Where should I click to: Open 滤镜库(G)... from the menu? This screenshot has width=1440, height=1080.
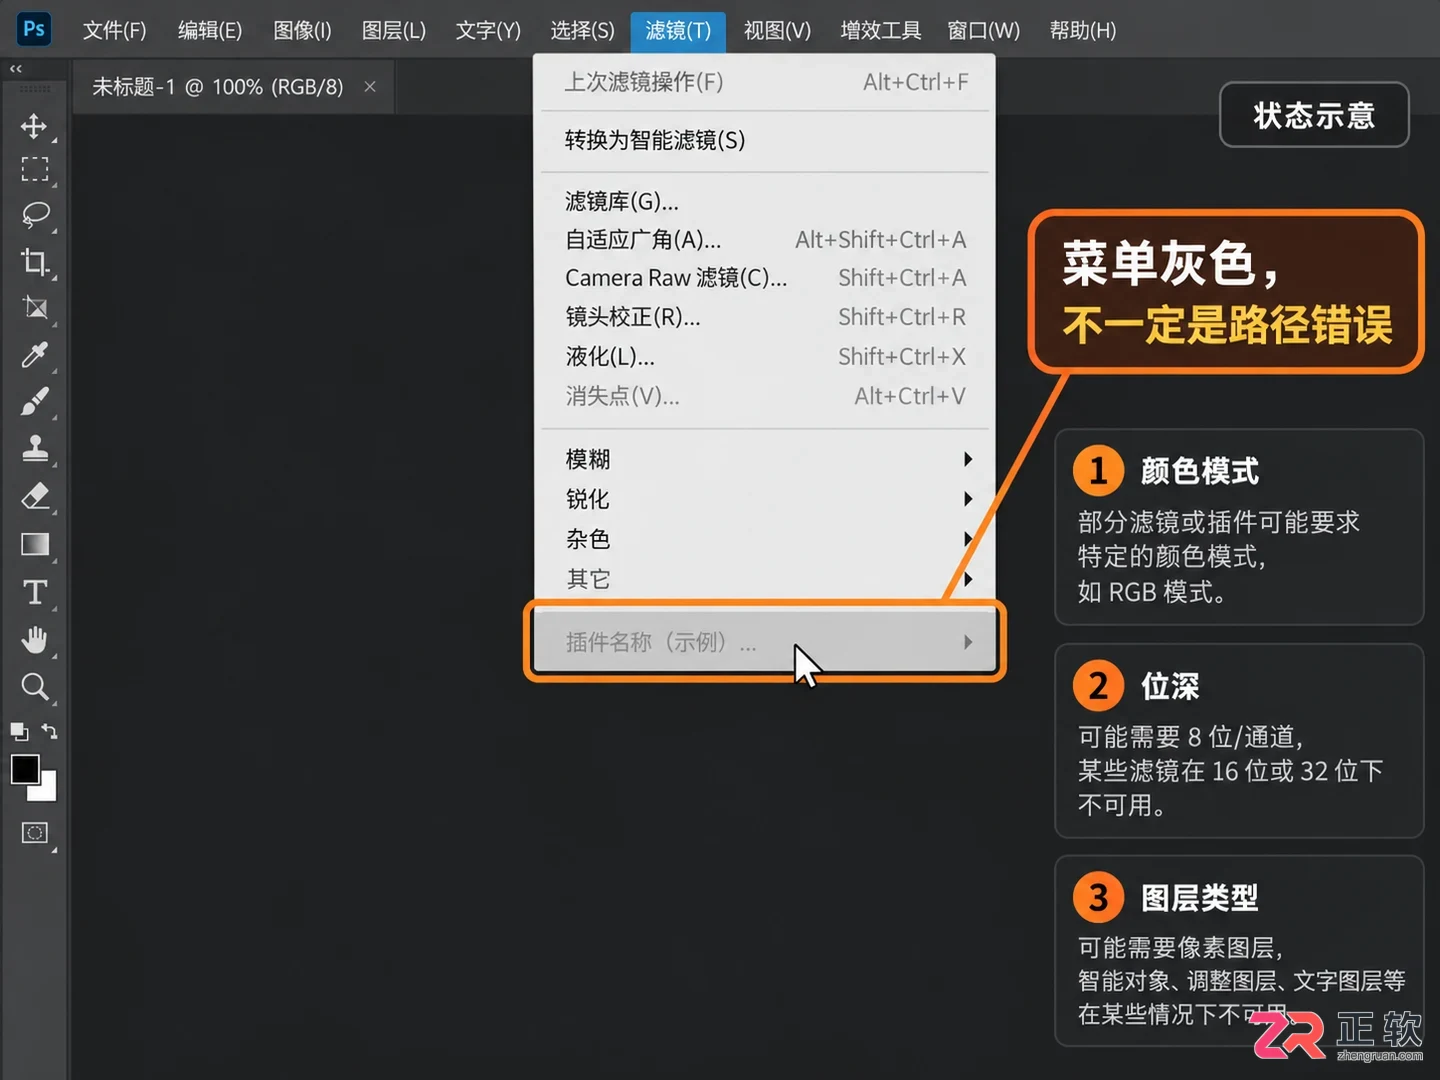(765, 201)
